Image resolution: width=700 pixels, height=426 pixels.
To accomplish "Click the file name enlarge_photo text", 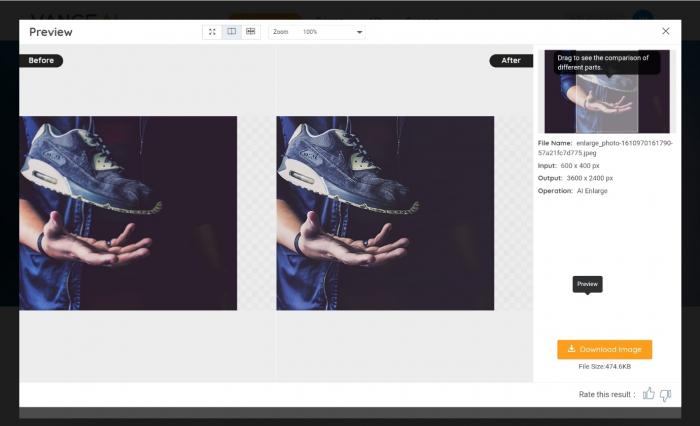I will (x=605, y=148).
